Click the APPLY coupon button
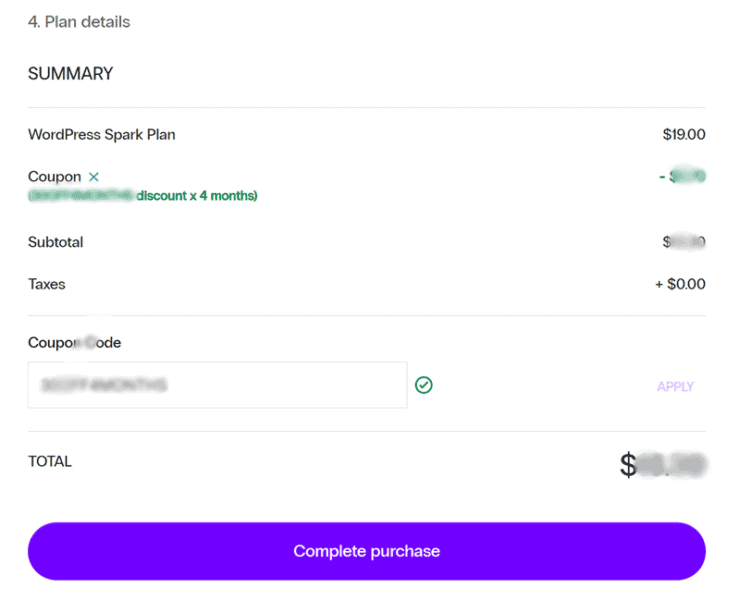 [x=675, y=387]
